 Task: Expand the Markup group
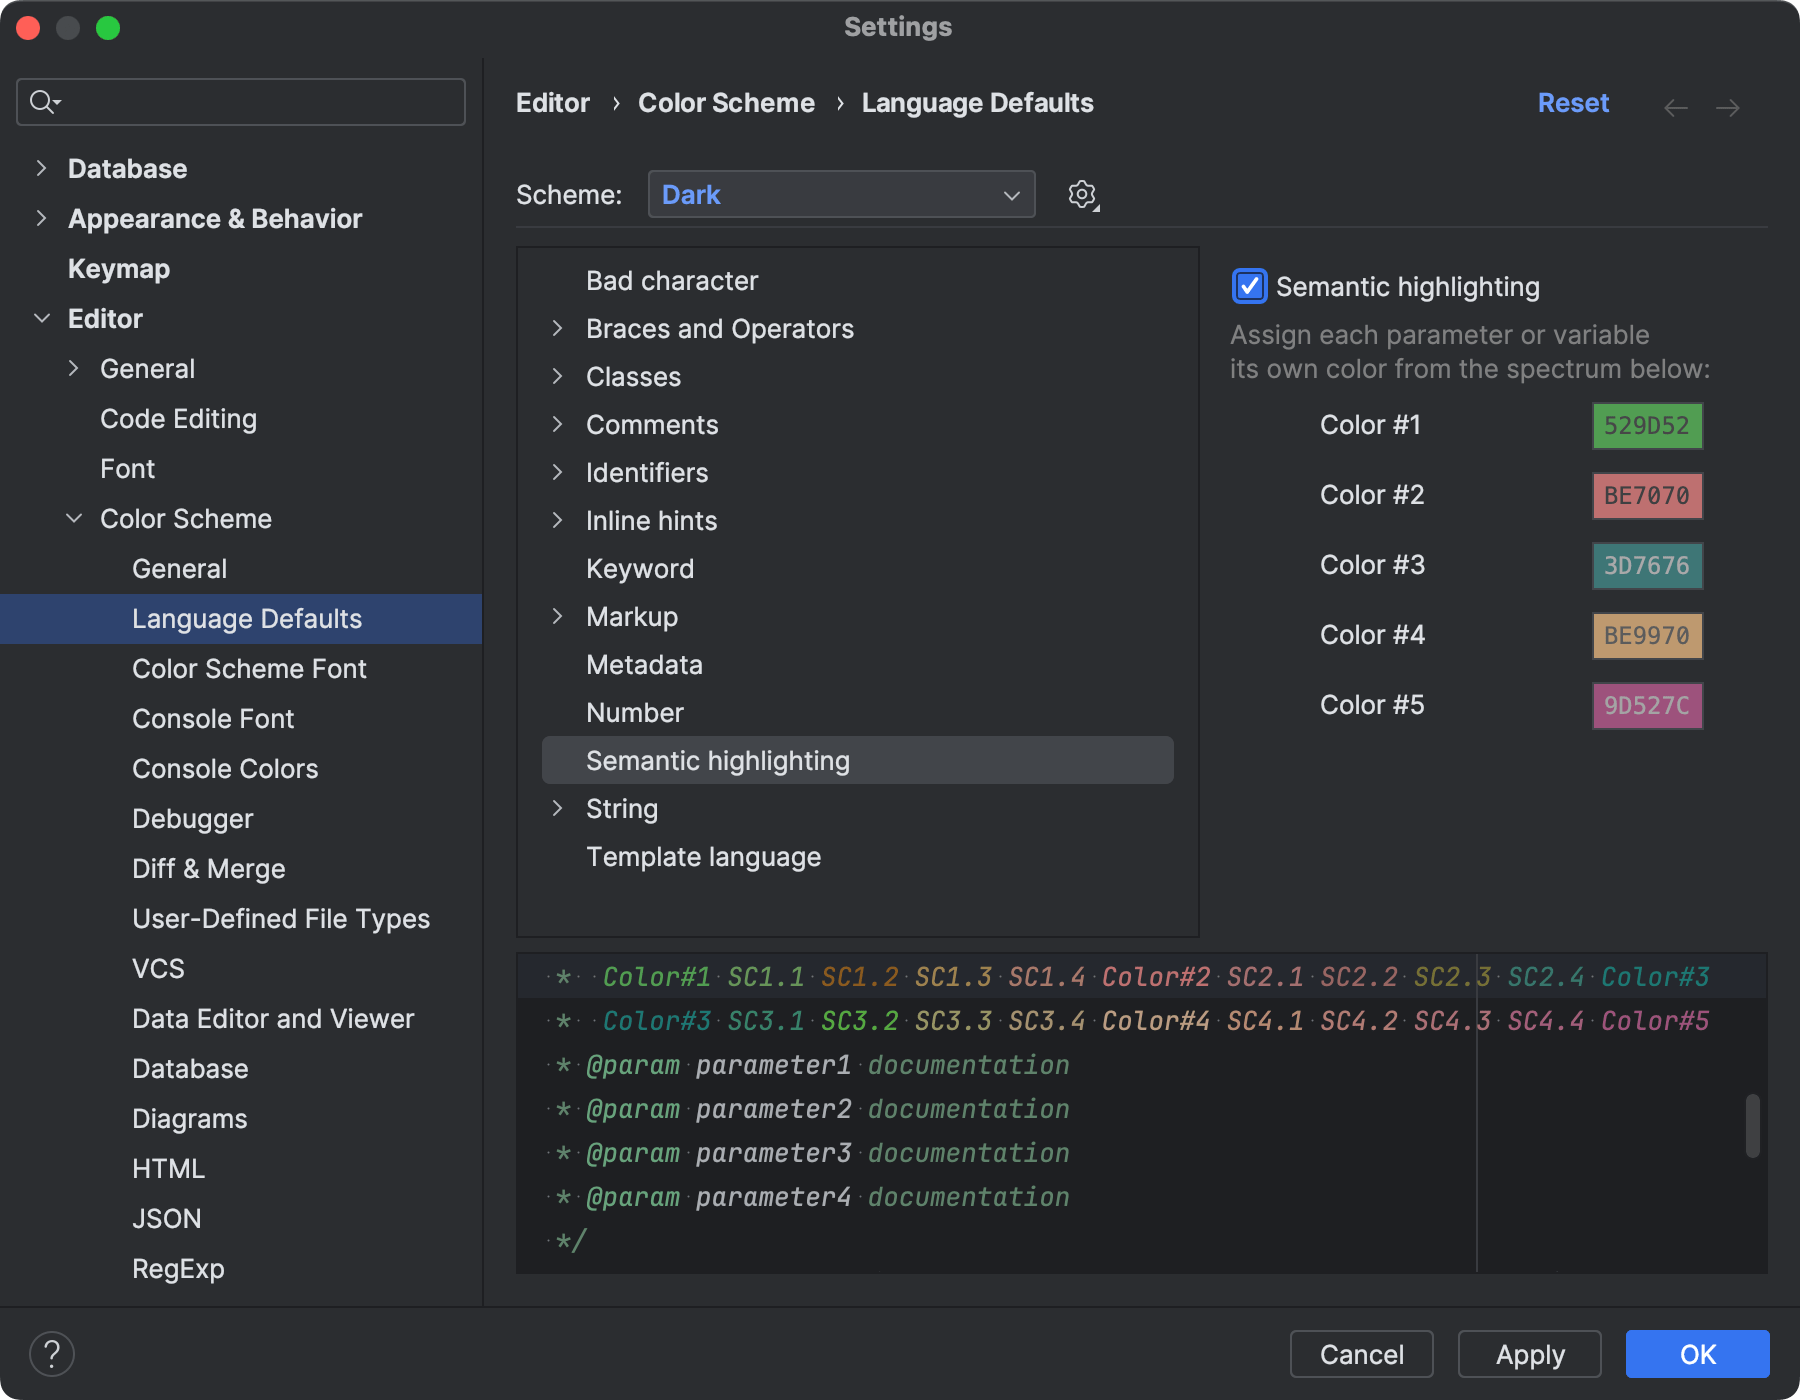[x=558, y=616]
